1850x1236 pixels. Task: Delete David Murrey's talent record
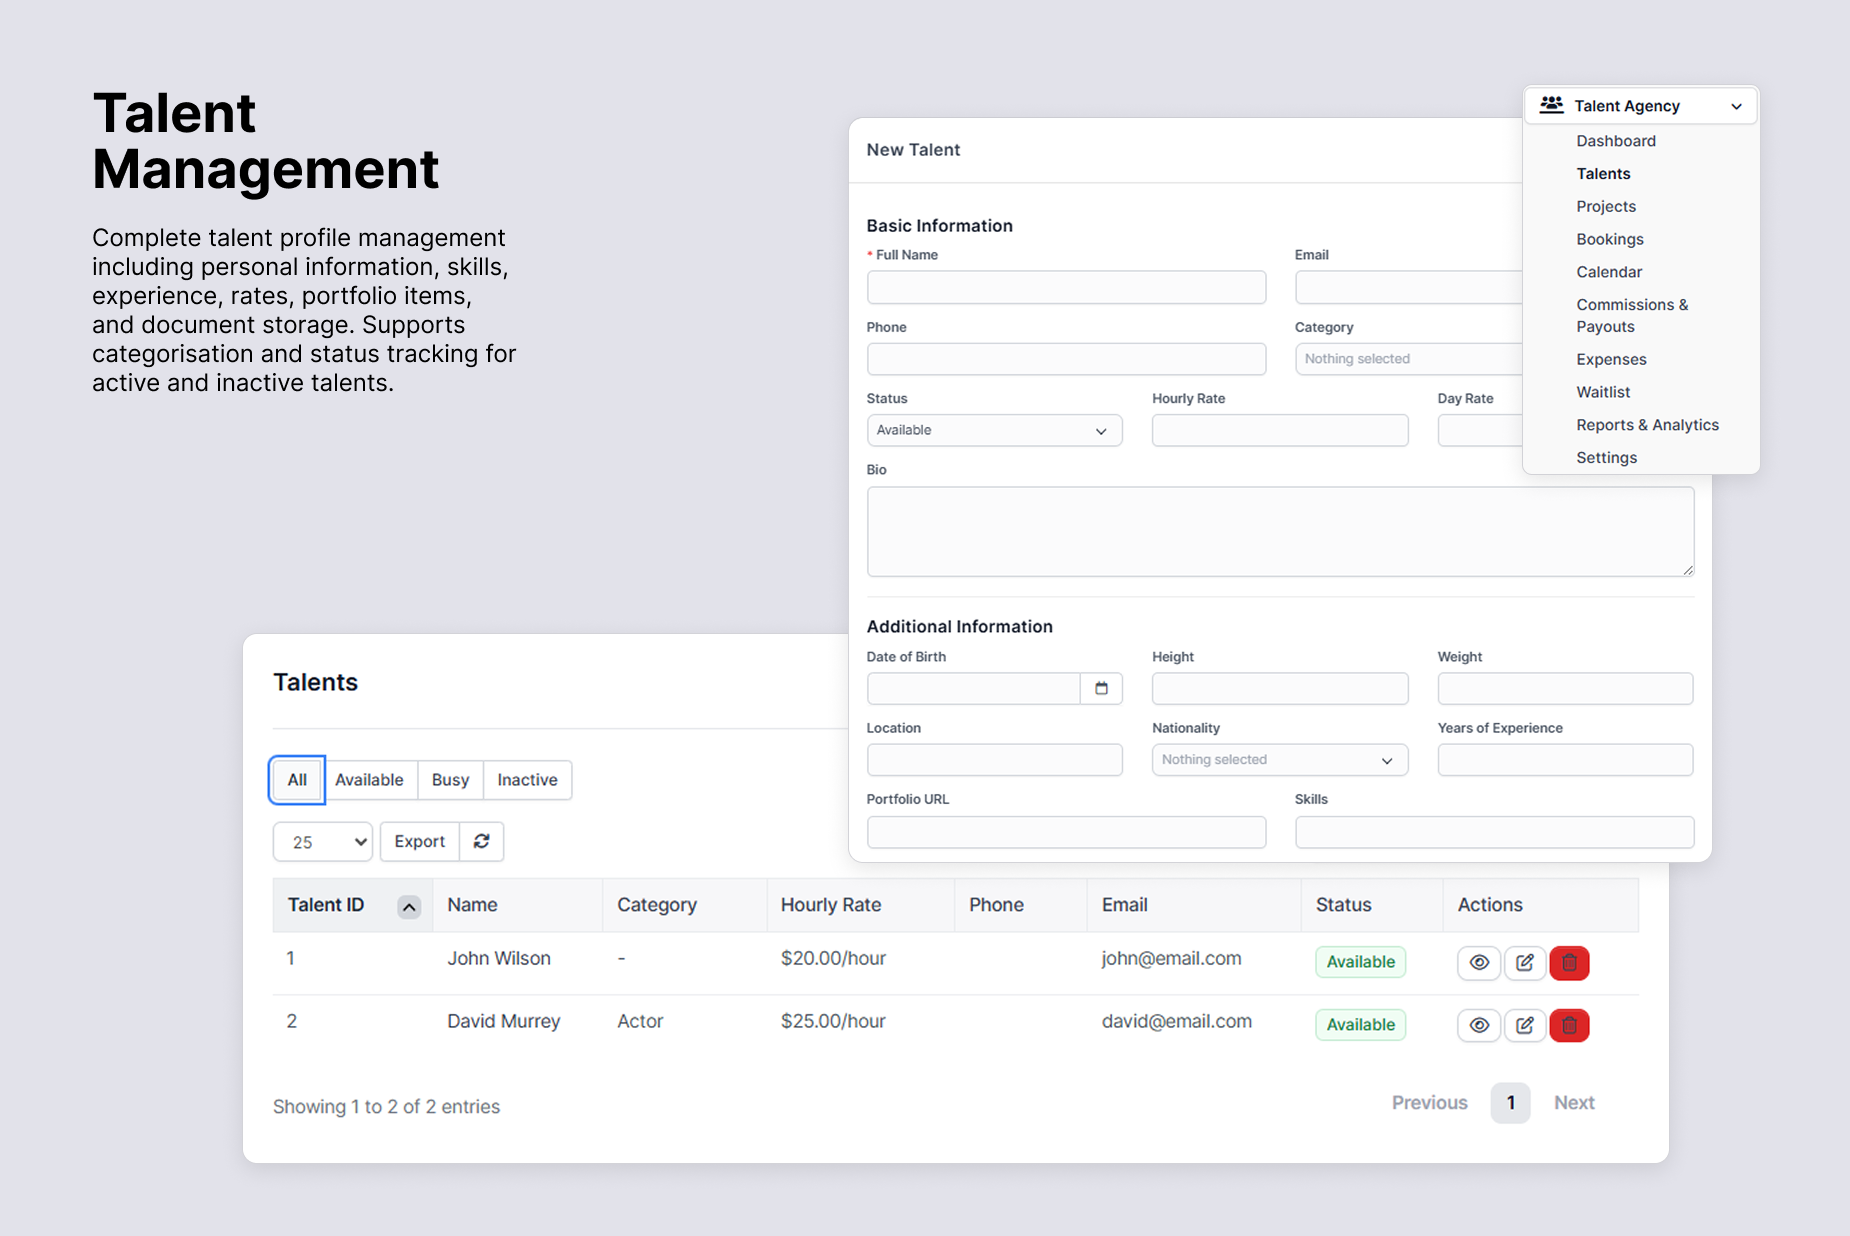coord(1569,1025)
